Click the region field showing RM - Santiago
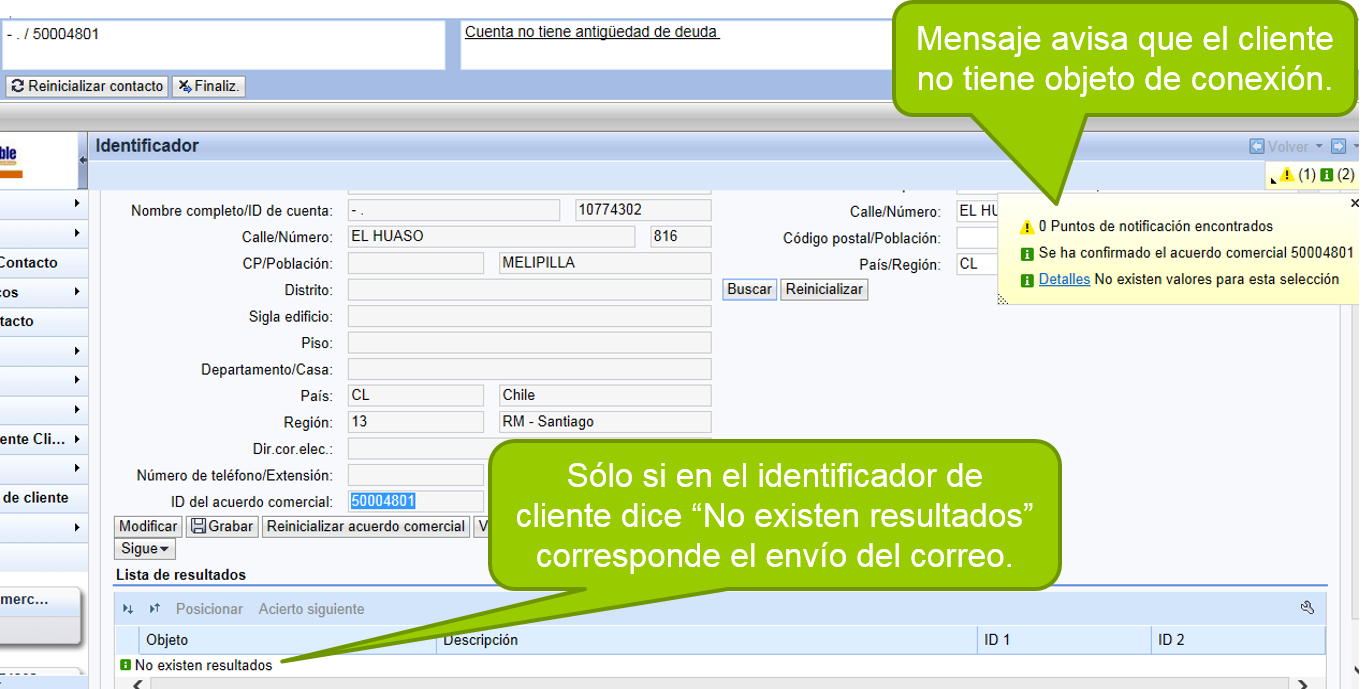The image size is (1364, 689). 605,422
